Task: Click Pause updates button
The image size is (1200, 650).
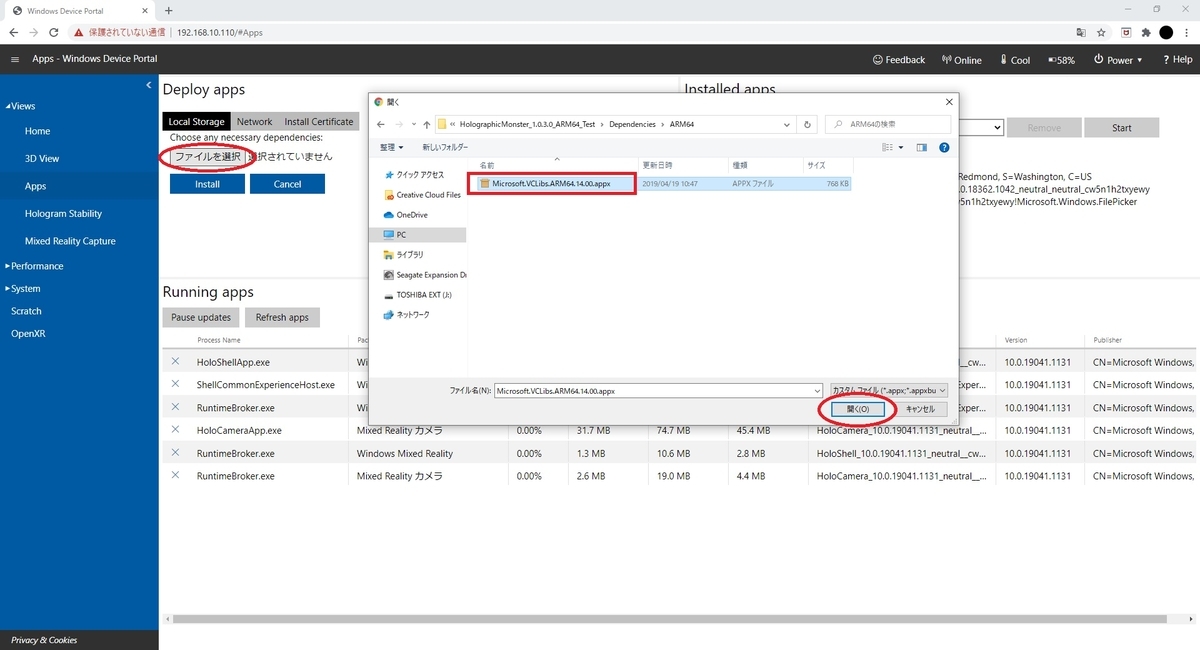Action: coord(201,317)
